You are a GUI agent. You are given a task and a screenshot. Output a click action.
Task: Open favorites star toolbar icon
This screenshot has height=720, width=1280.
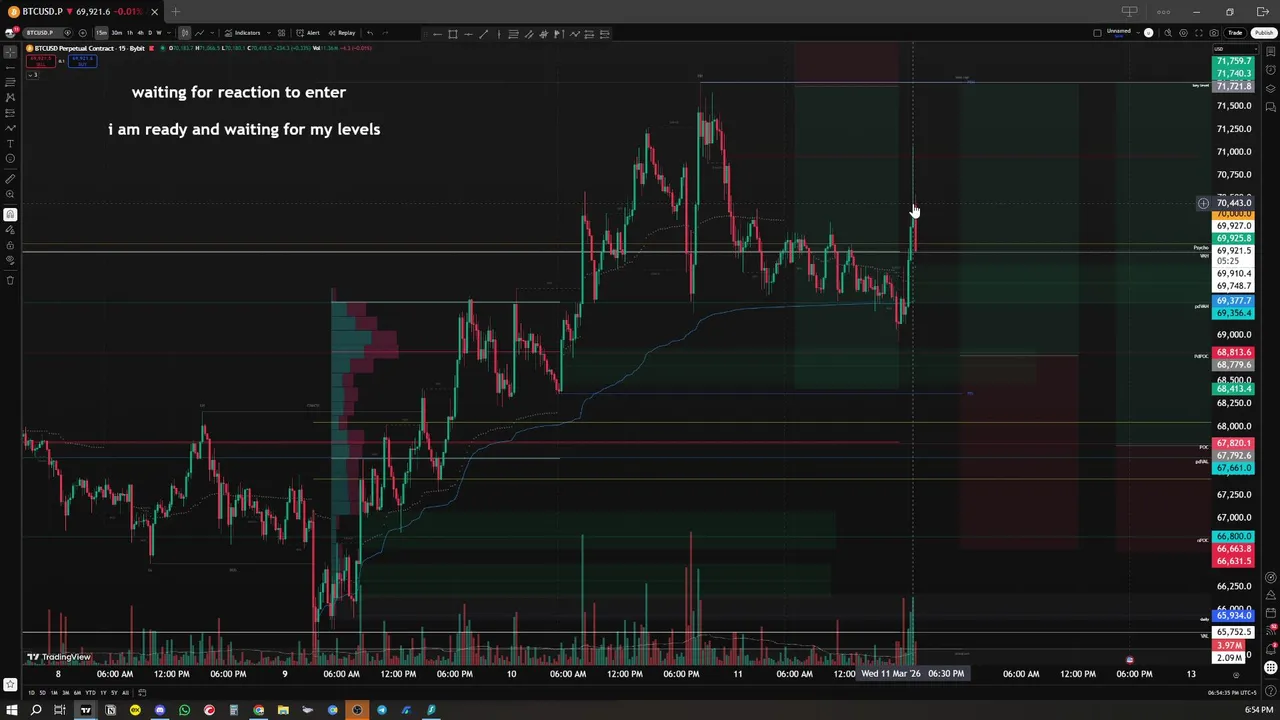[10, 686]
